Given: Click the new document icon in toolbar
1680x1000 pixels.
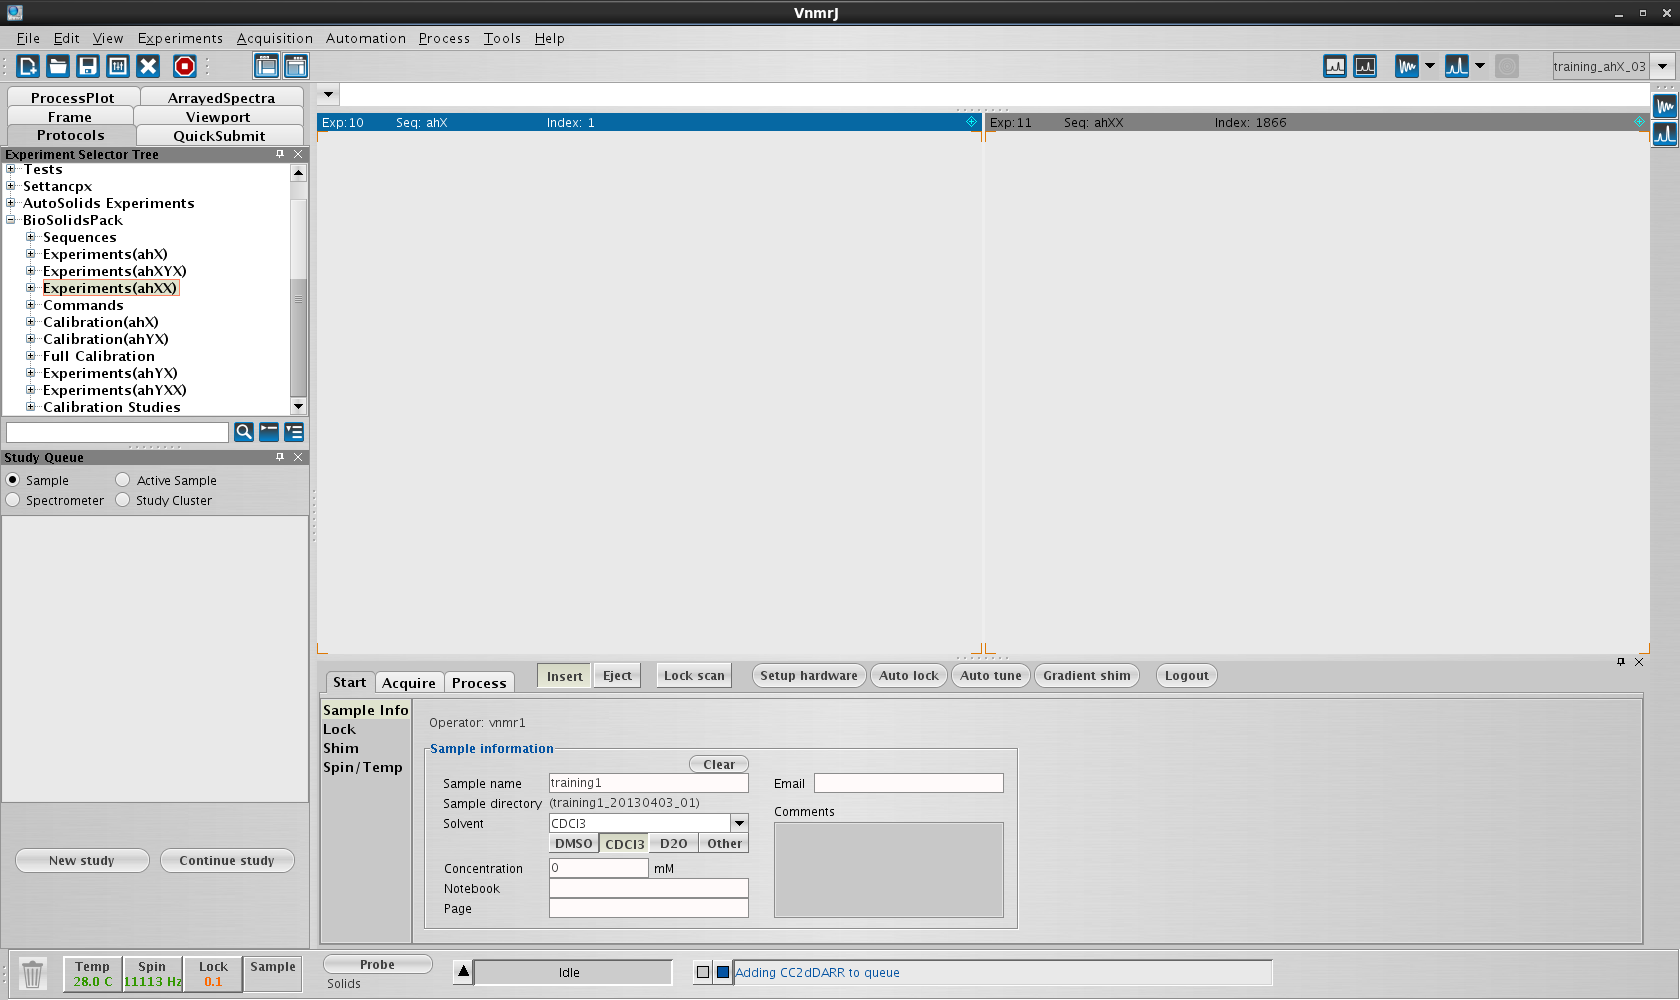Looking at the screenshot, I should (x=28, y=66).
